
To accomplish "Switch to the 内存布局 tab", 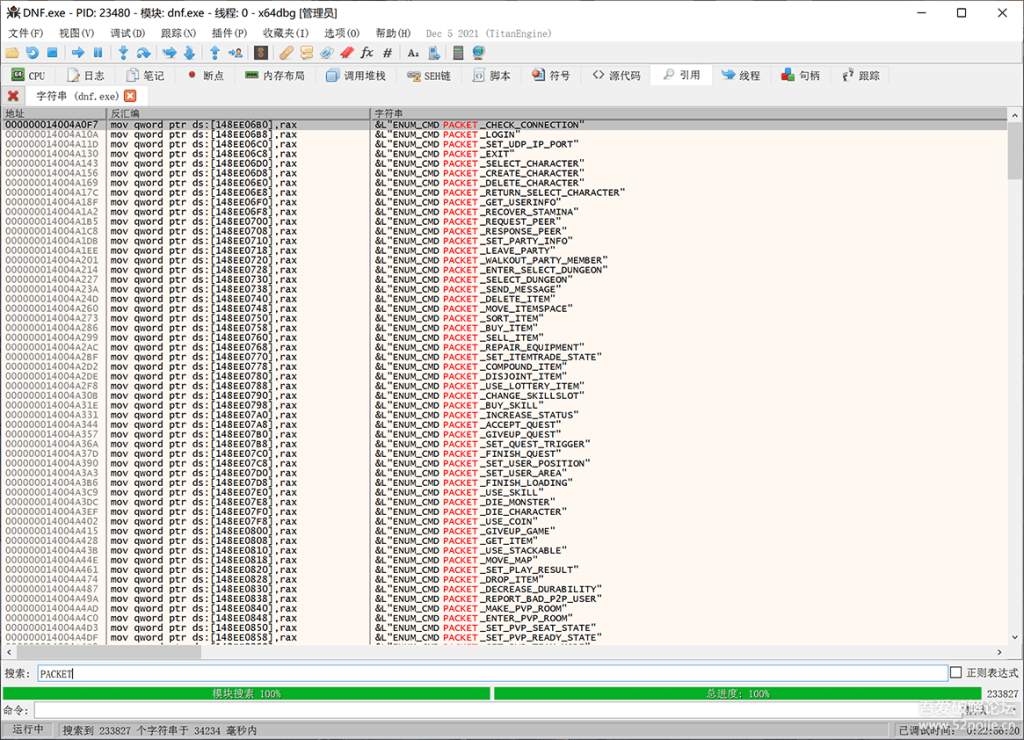I will tap(275, 76).
